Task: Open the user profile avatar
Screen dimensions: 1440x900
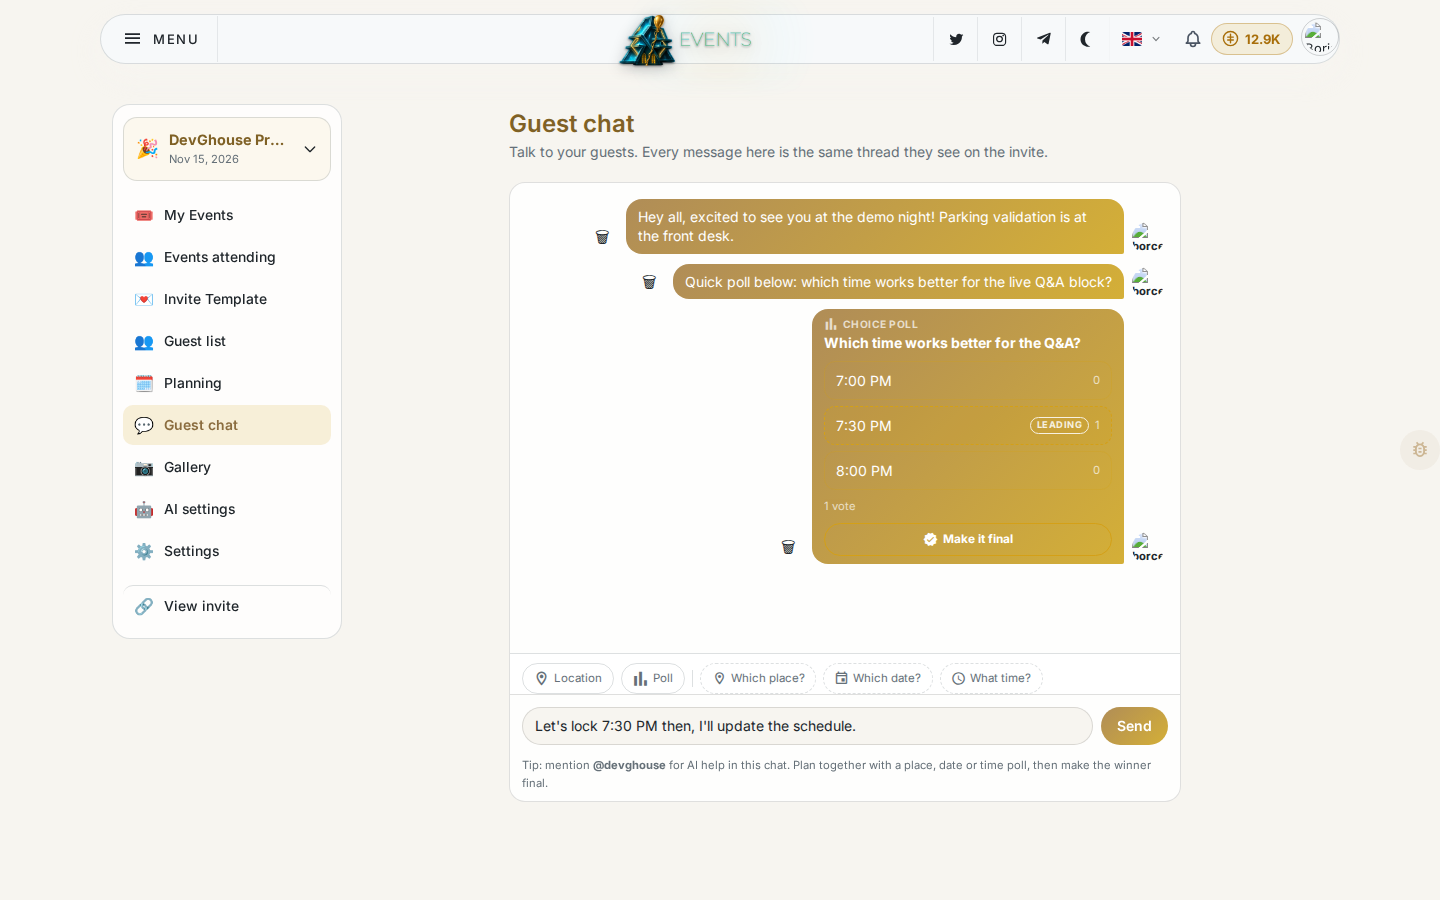Action: coord(1320,39)
